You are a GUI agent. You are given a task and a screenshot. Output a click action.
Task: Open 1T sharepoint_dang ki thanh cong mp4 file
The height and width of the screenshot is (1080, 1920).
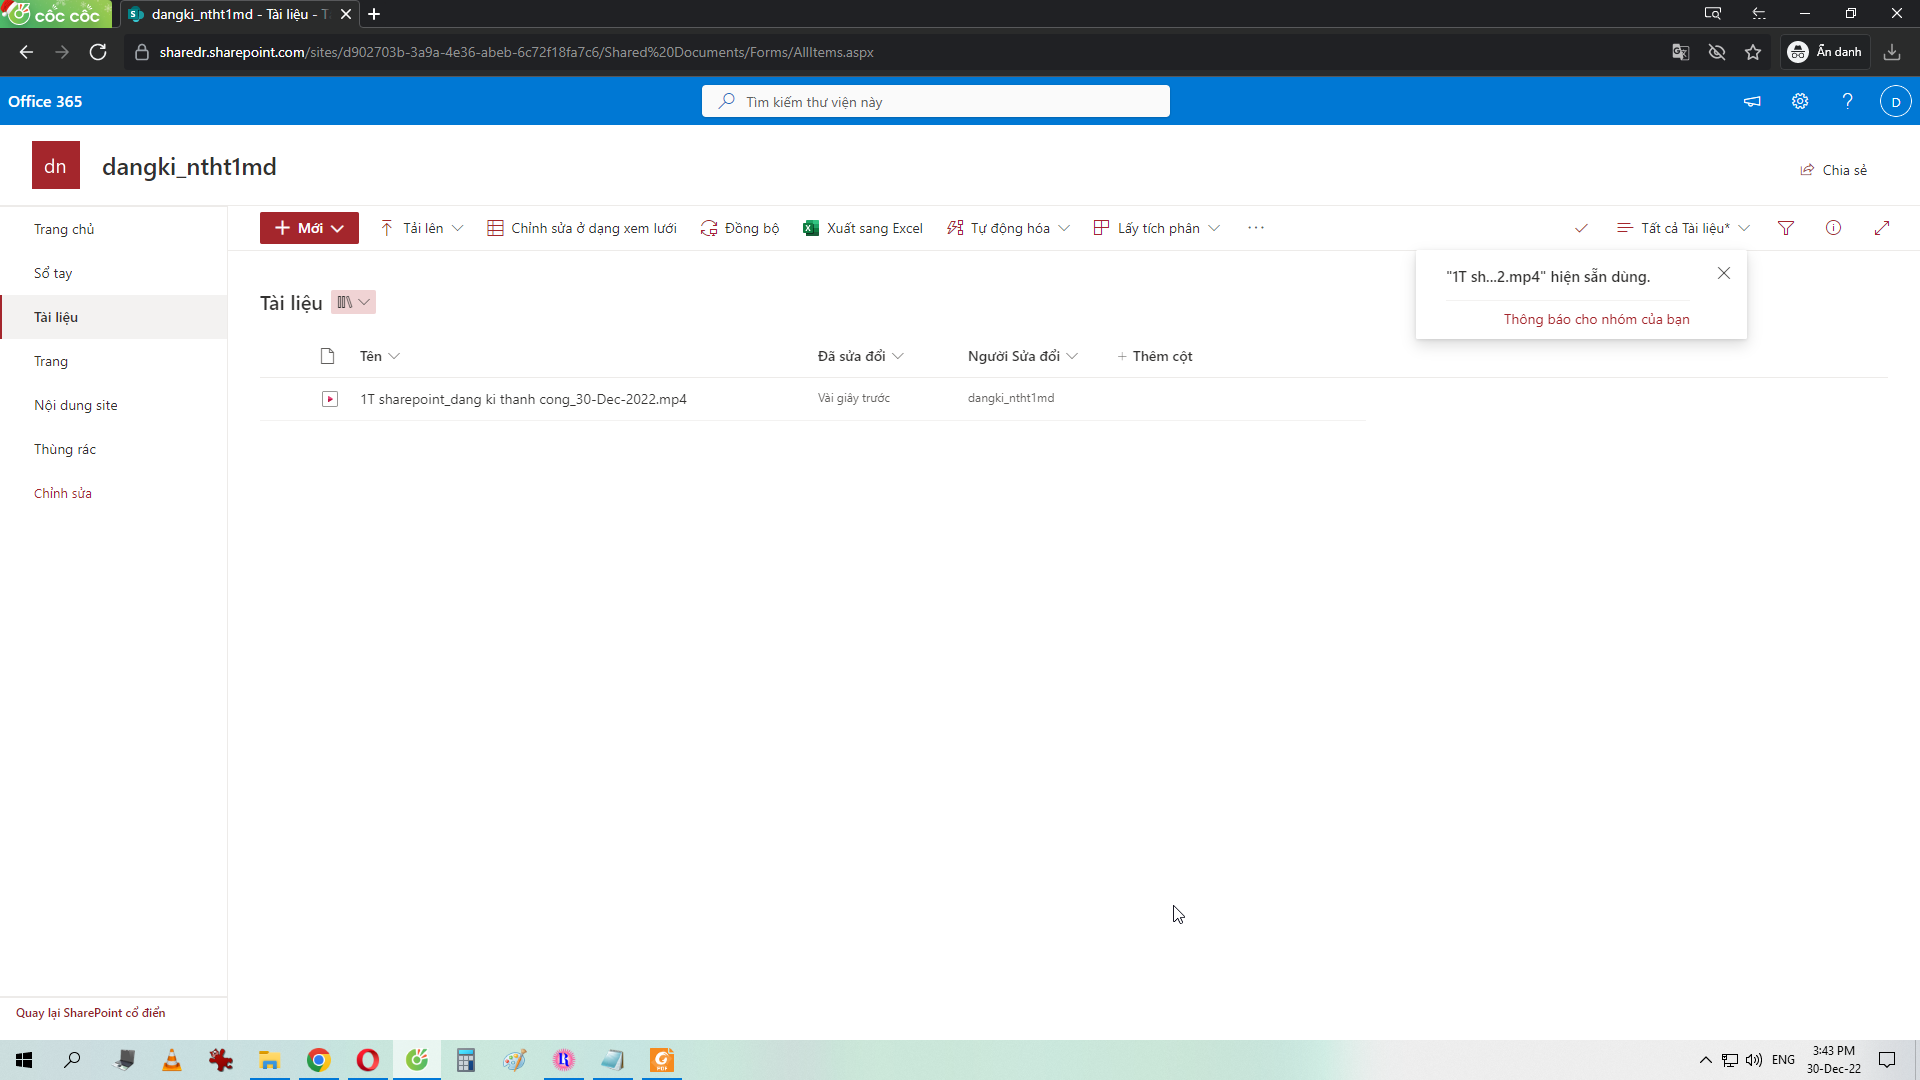pos(523,399)
